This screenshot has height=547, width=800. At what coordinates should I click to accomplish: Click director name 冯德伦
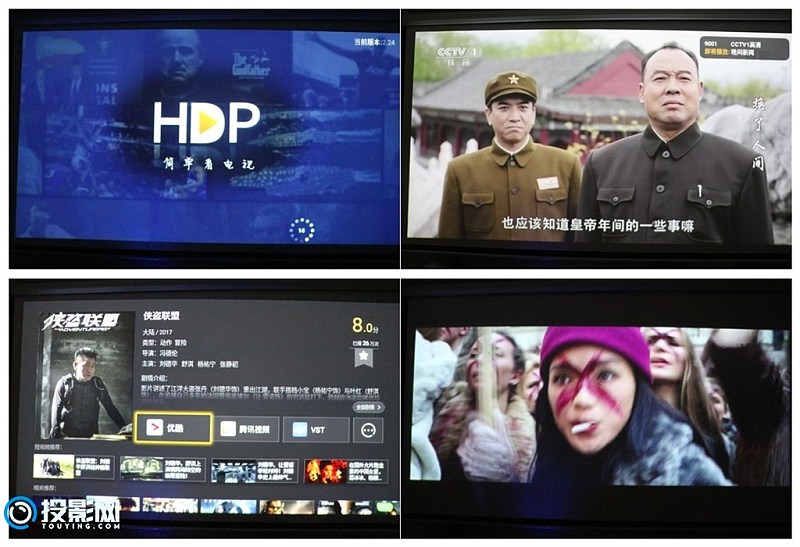pos(170,353)
